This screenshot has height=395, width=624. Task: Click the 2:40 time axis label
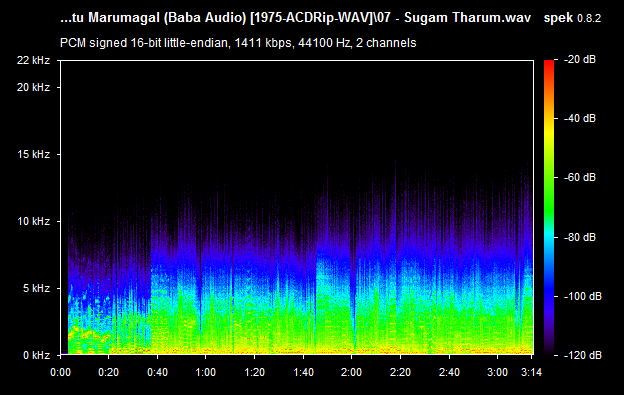[449, 372]
